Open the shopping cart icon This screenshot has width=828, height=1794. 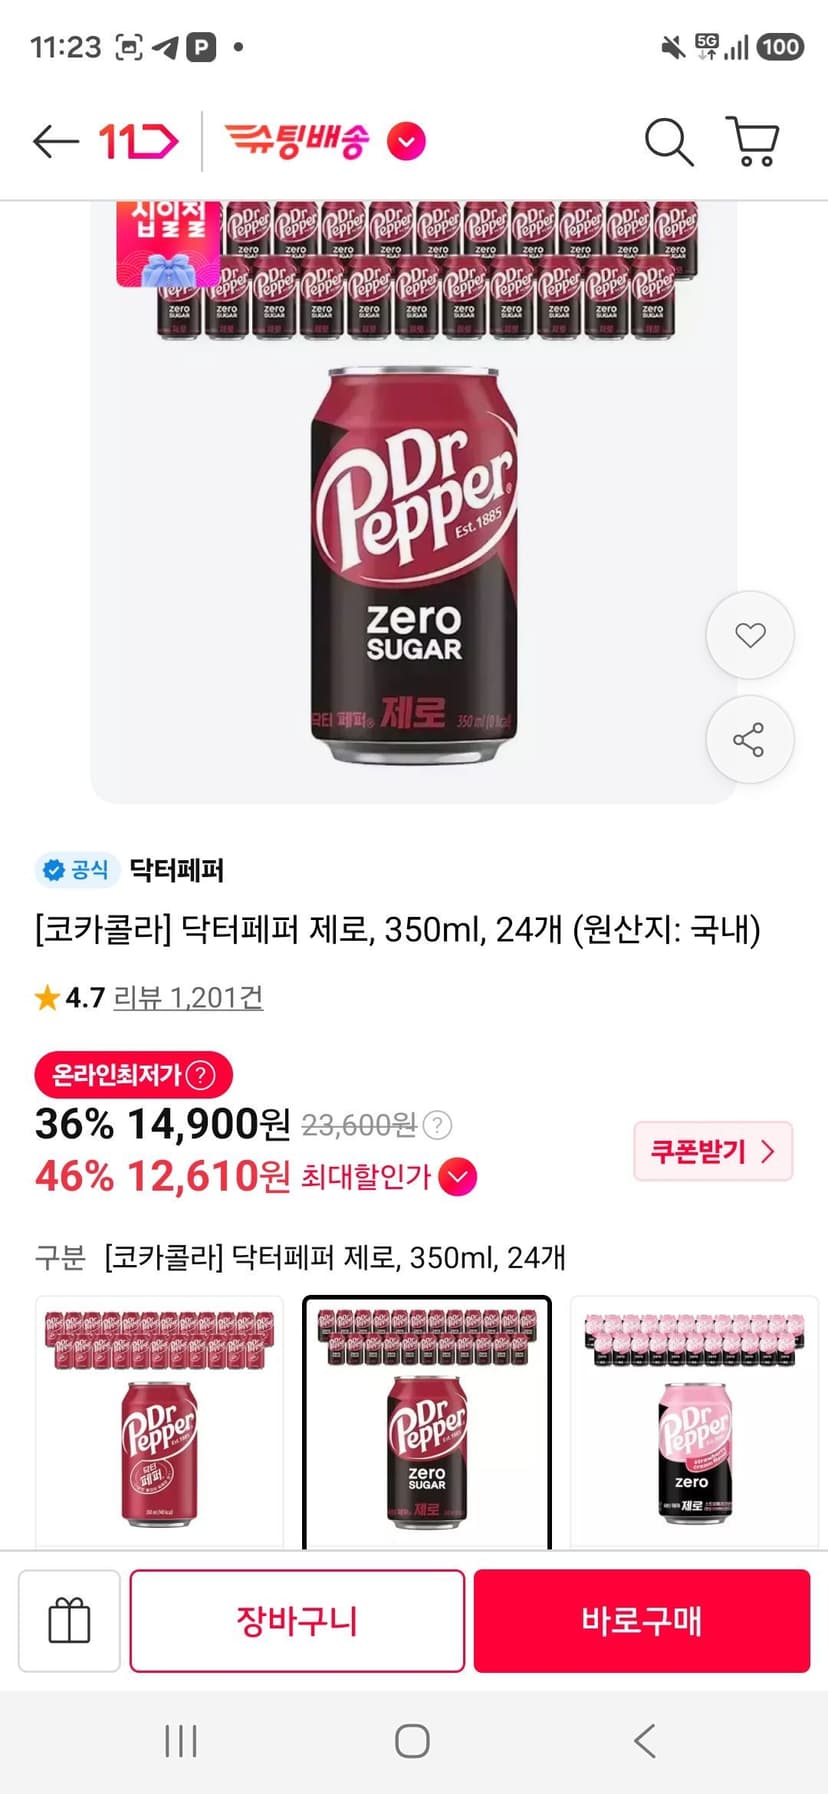pos(752,142)
